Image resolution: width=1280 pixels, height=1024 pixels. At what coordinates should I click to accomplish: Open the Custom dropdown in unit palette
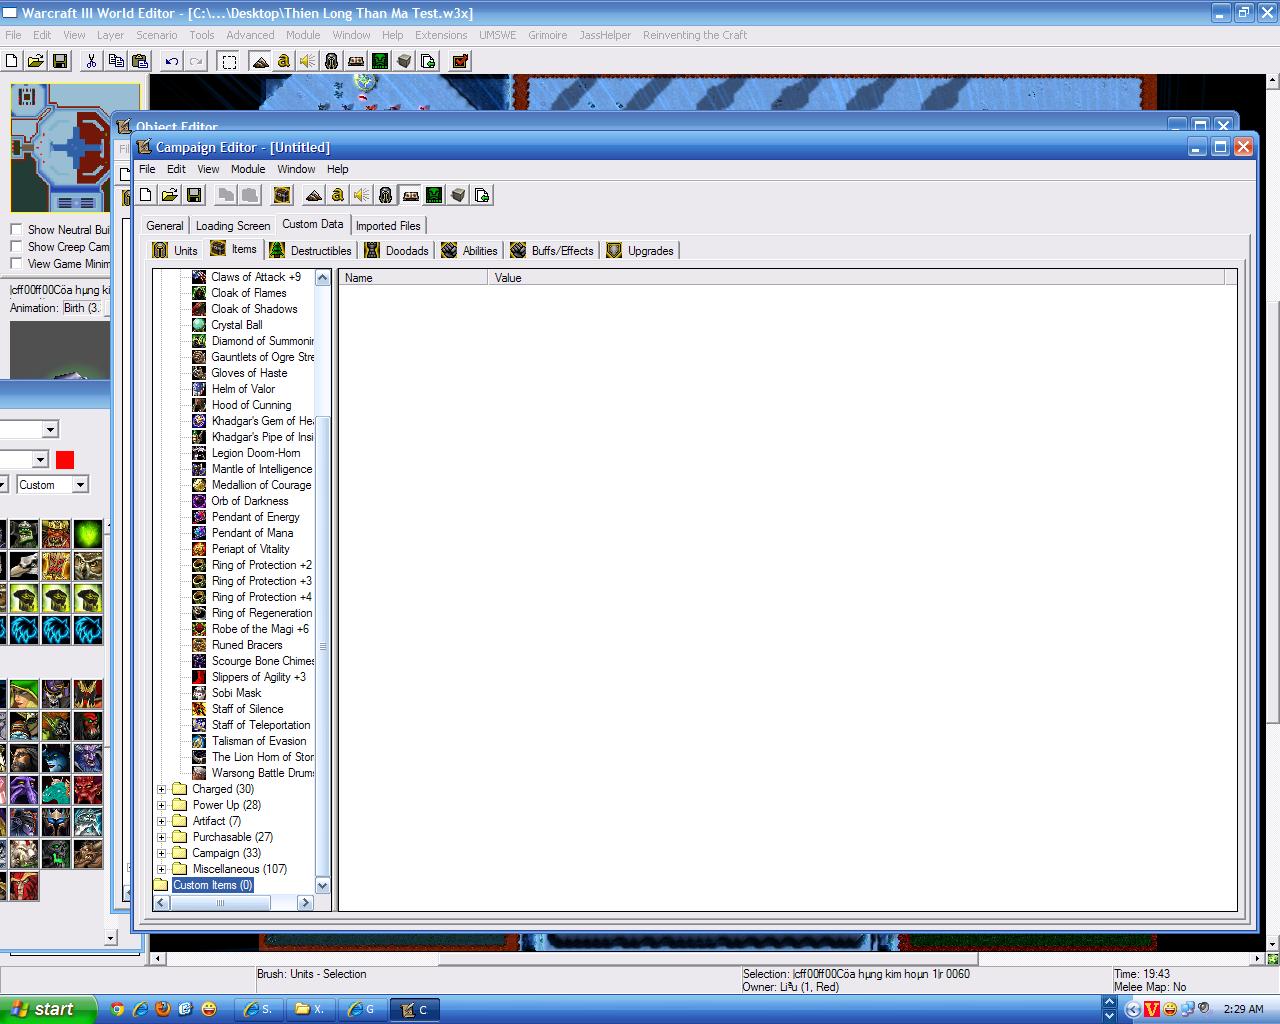click(x=80, y=485)
